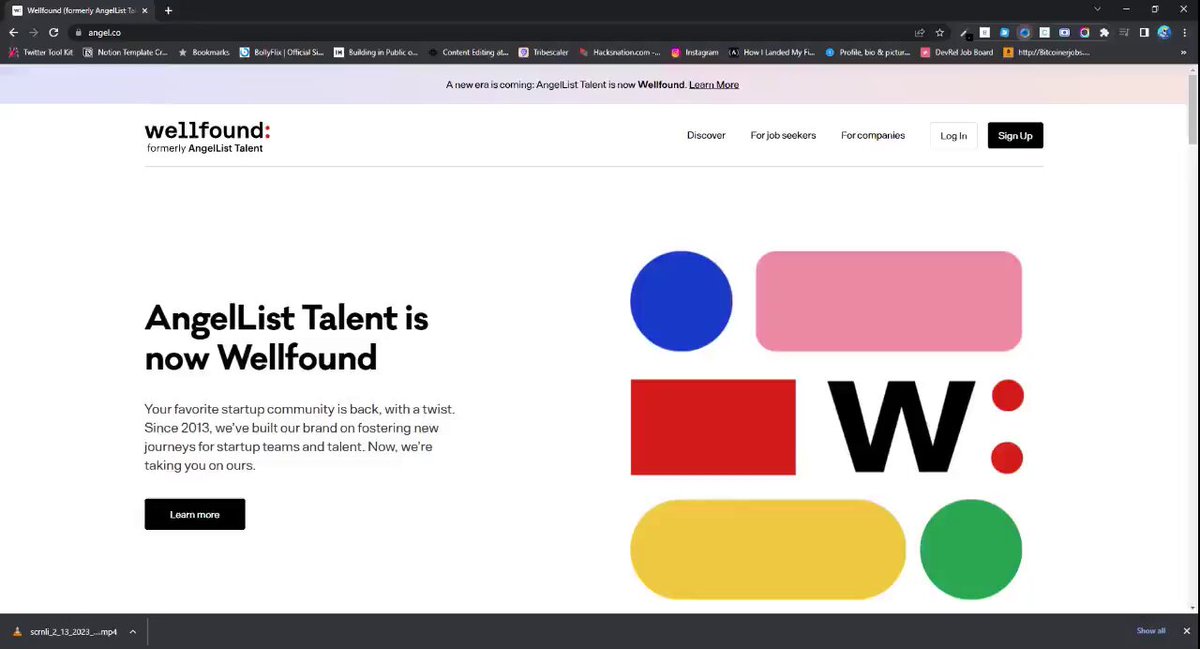Open the Content Editing bookmark
The width and height of the screenshot is (1200, 649).
click(x=468, y=52)
